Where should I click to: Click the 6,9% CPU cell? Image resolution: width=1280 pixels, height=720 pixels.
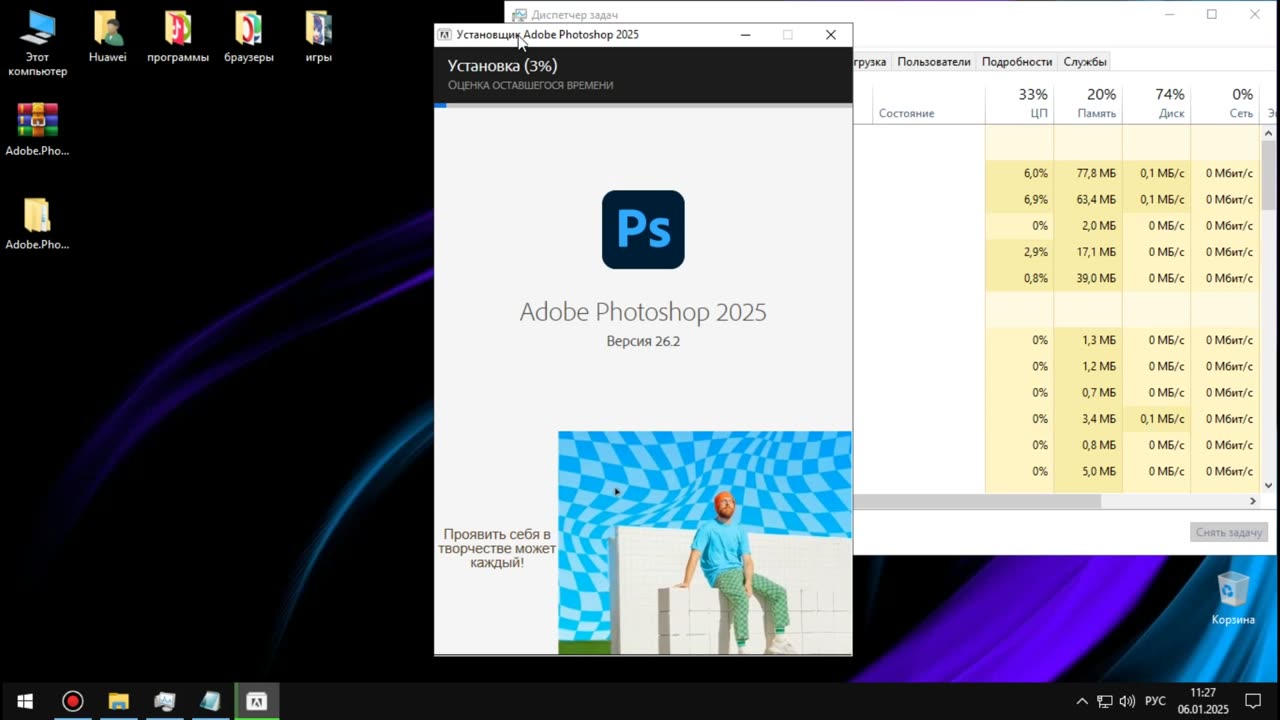point(1019,200)
